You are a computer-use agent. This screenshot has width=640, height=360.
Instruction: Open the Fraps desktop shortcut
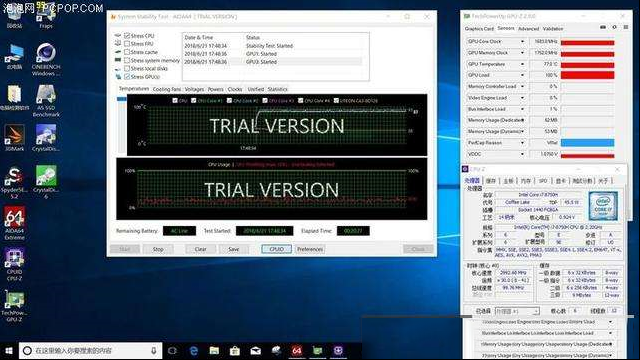pyautogui.click(x=46, y=16)
